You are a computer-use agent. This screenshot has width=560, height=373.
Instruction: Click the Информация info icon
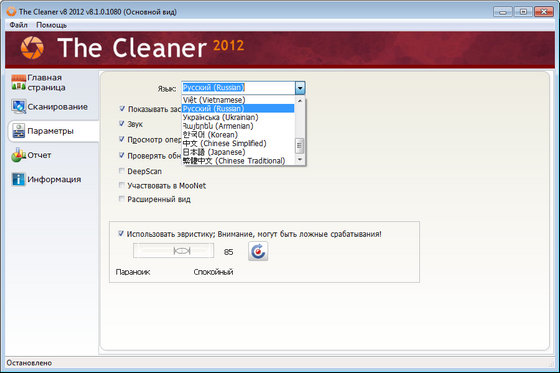pos(18,179)
